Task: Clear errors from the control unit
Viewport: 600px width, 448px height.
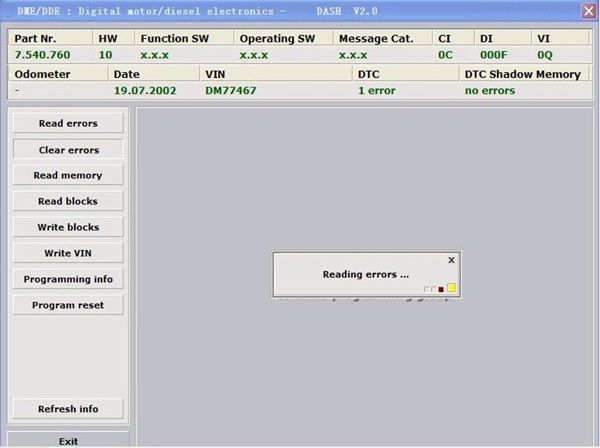Action: (68, 150)
